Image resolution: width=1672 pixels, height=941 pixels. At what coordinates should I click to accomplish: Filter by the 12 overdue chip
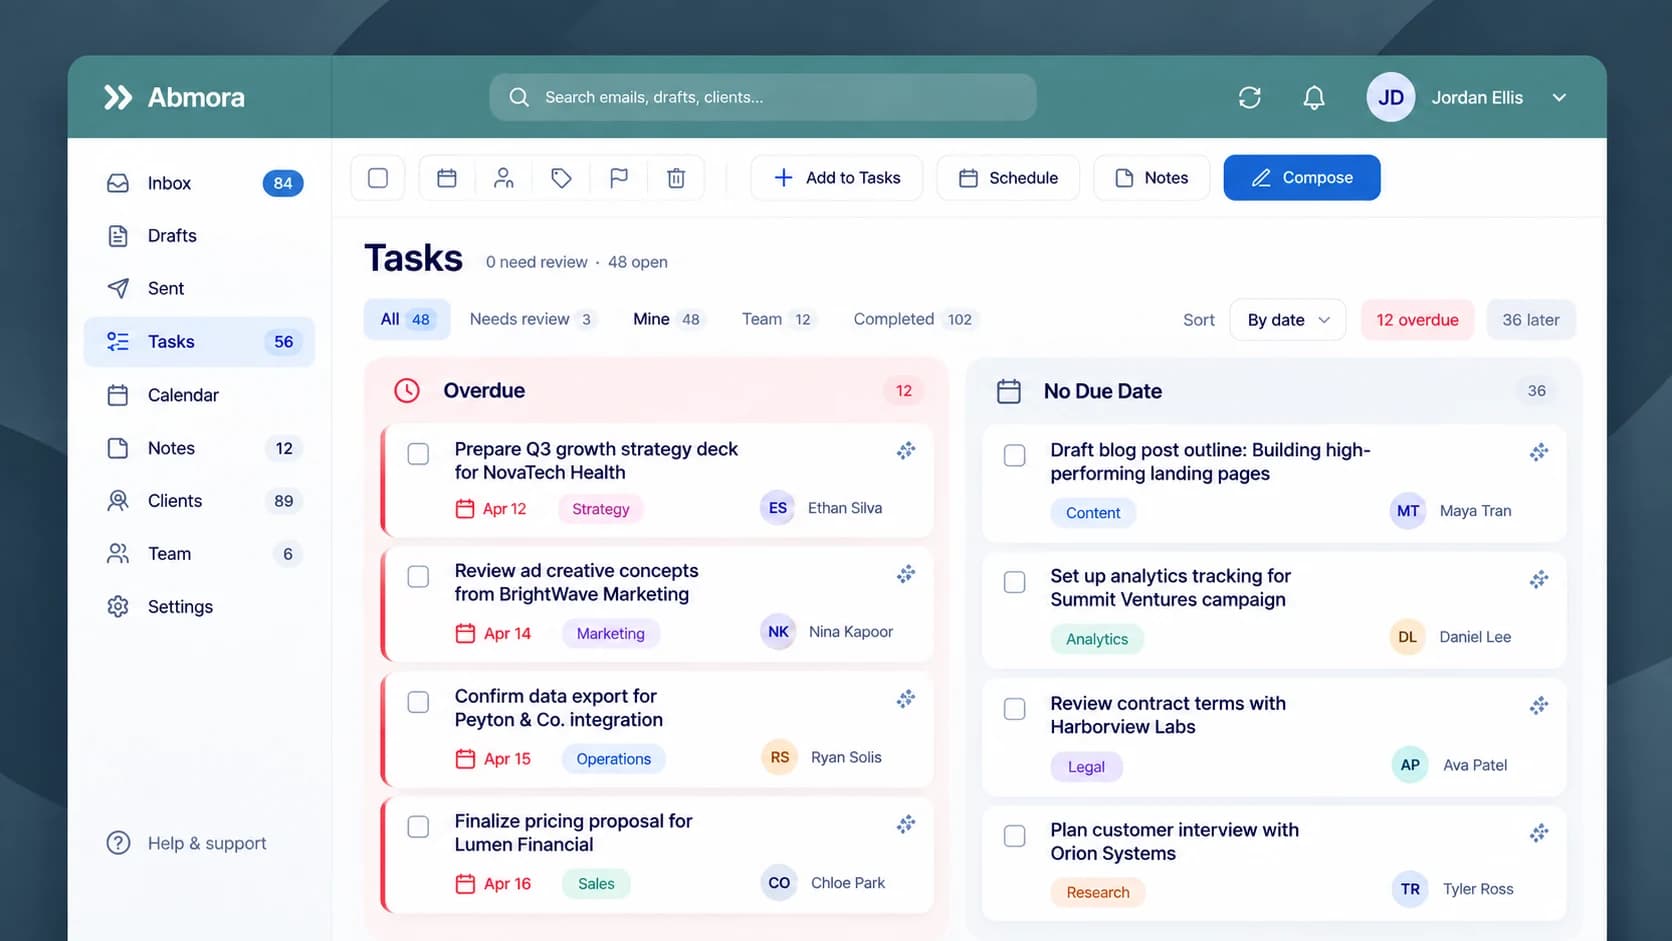click(1417, 320)
